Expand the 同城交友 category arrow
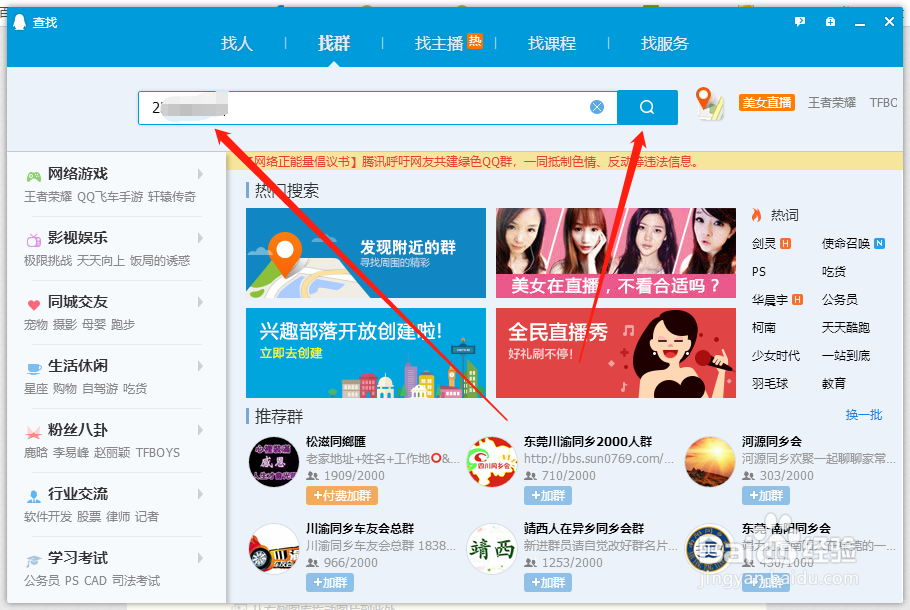This screenshot has height=610, width=910. pyautogui.click(x=200, y=302)
